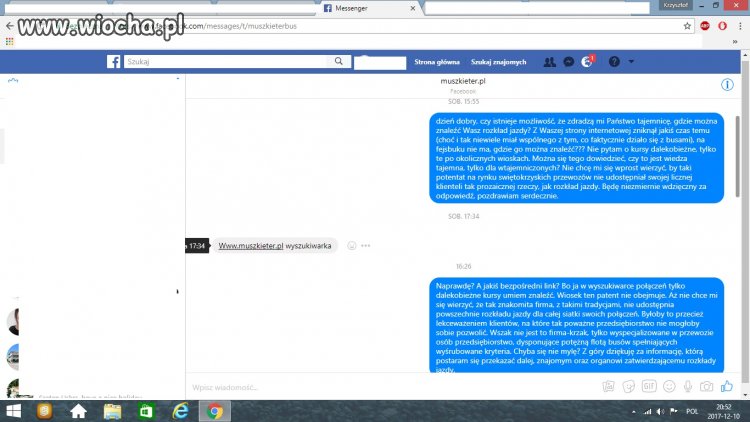The image size is (750, 422).
Task: Open Windows Store from taskbar
Action: pos(146,411)
